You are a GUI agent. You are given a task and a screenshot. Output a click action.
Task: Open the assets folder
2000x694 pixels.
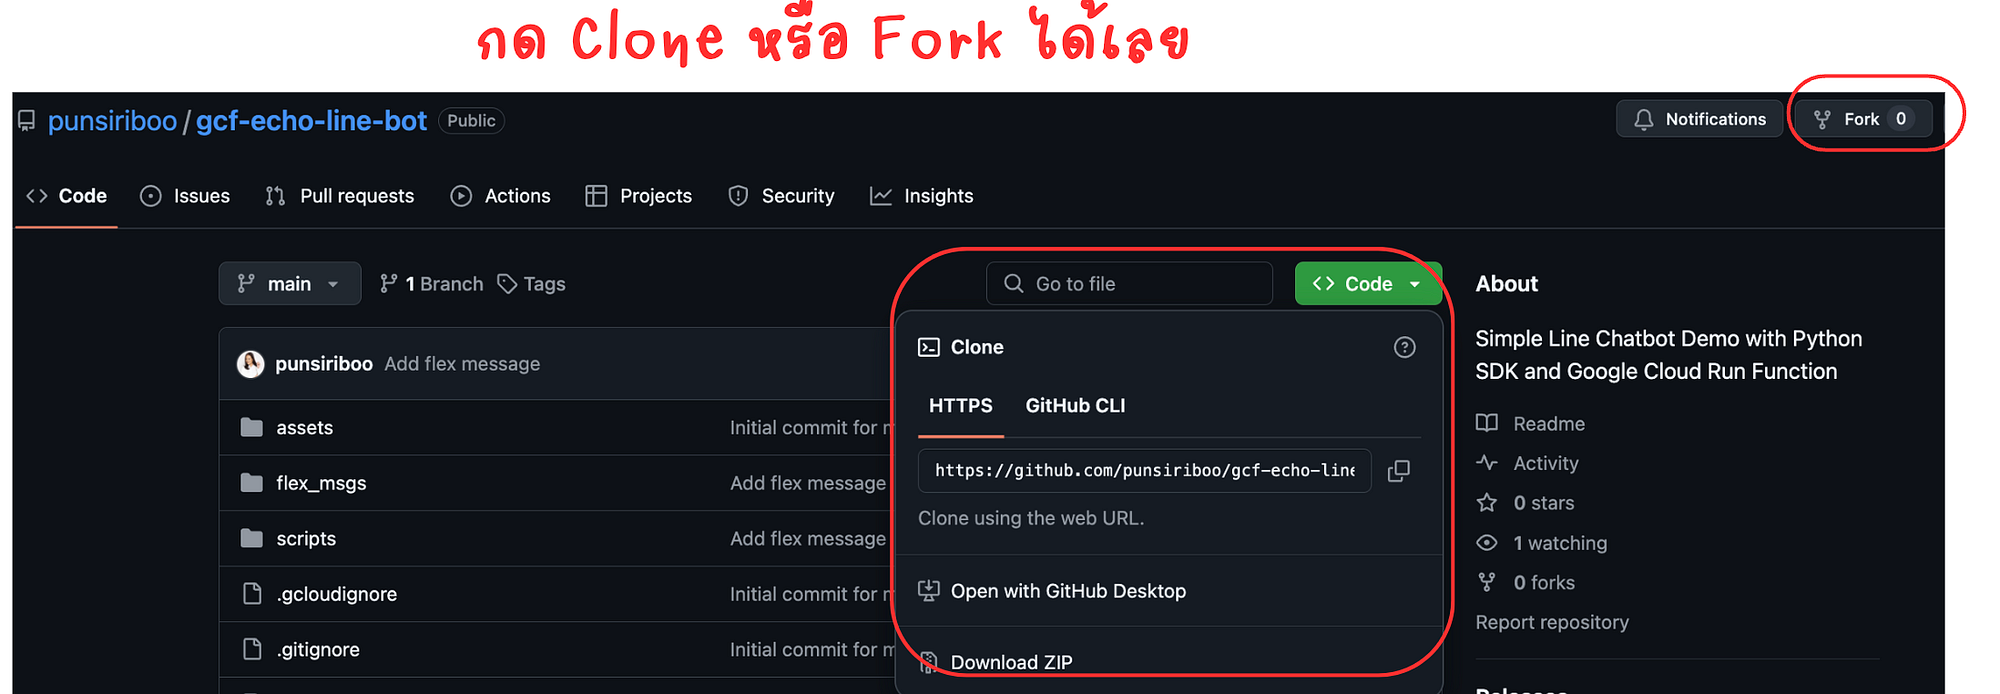(304, 428)
